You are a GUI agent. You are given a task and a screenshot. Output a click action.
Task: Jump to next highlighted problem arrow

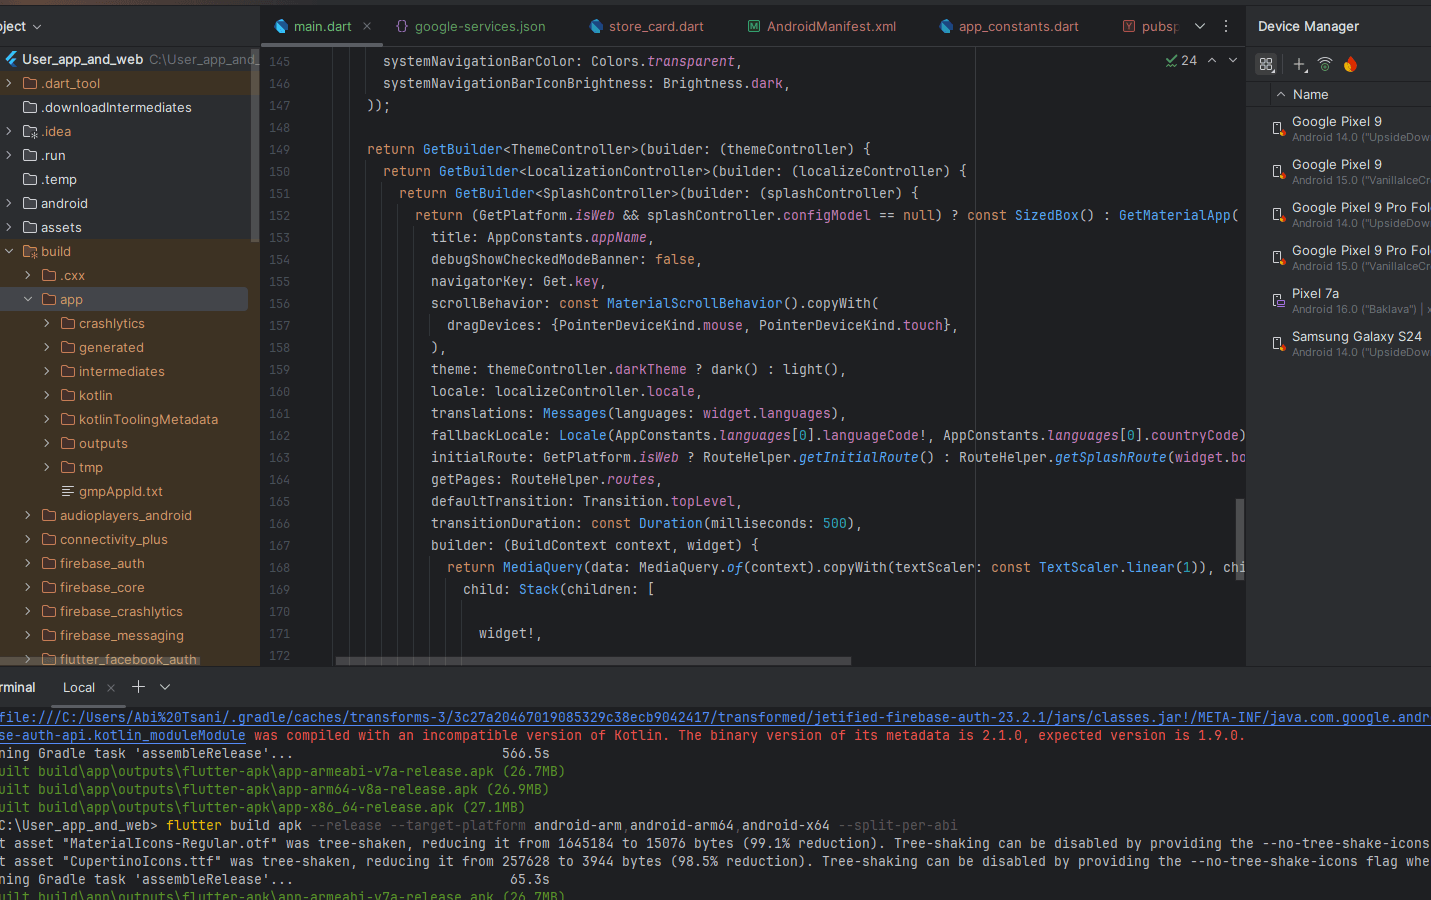(x=1233, y=61)
